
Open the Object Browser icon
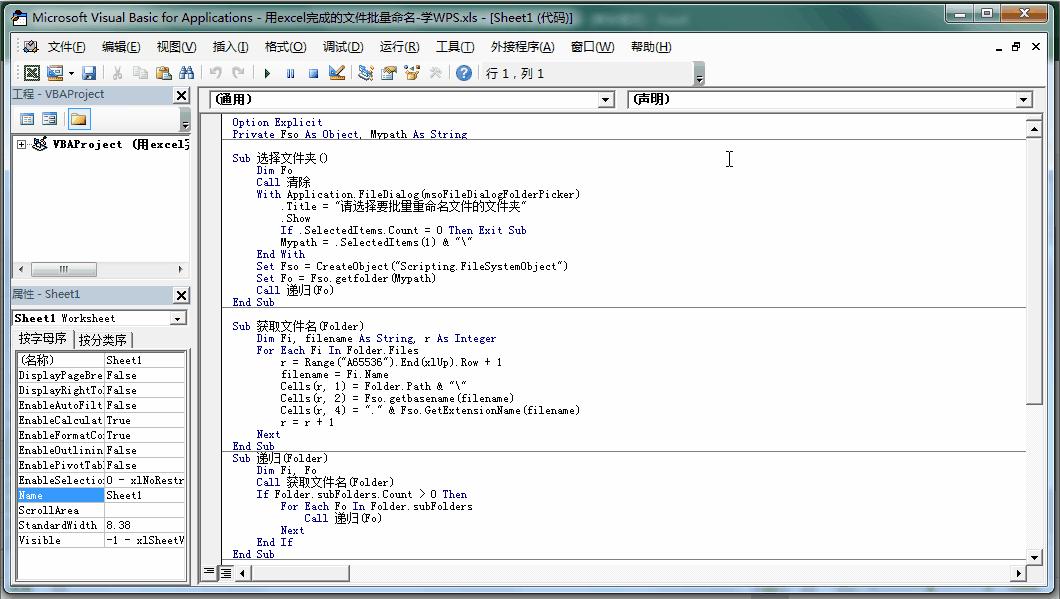pyautogui.click(x=412, y=73)
